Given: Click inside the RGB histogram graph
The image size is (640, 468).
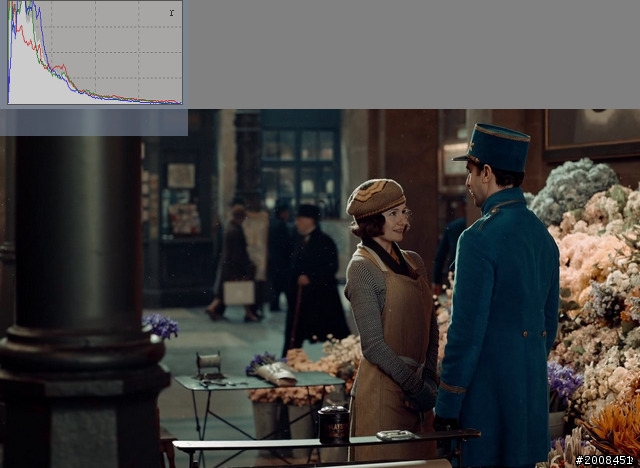Looking at the screenshot, I should [x=95, y=52].
